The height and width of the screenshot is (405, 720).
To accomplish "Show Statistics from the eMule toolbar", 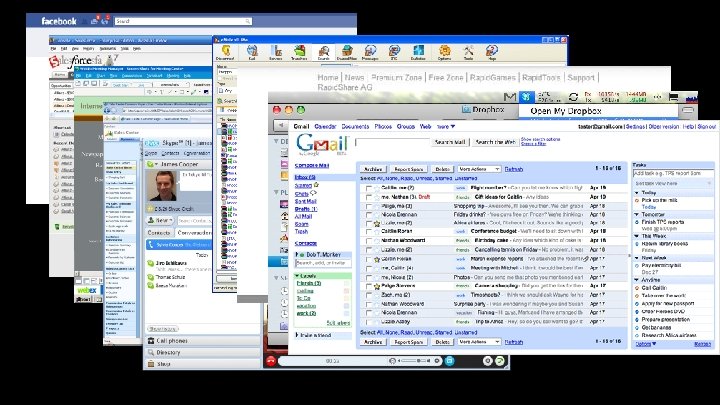I will [418, 51].
